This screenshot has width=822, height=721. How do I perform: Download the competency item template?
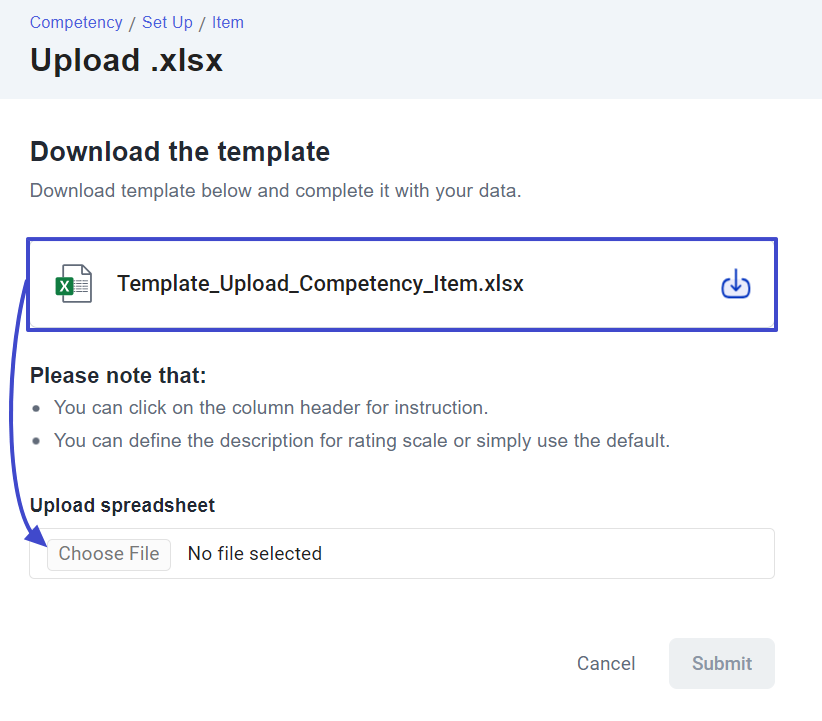[x=735, y=285]
